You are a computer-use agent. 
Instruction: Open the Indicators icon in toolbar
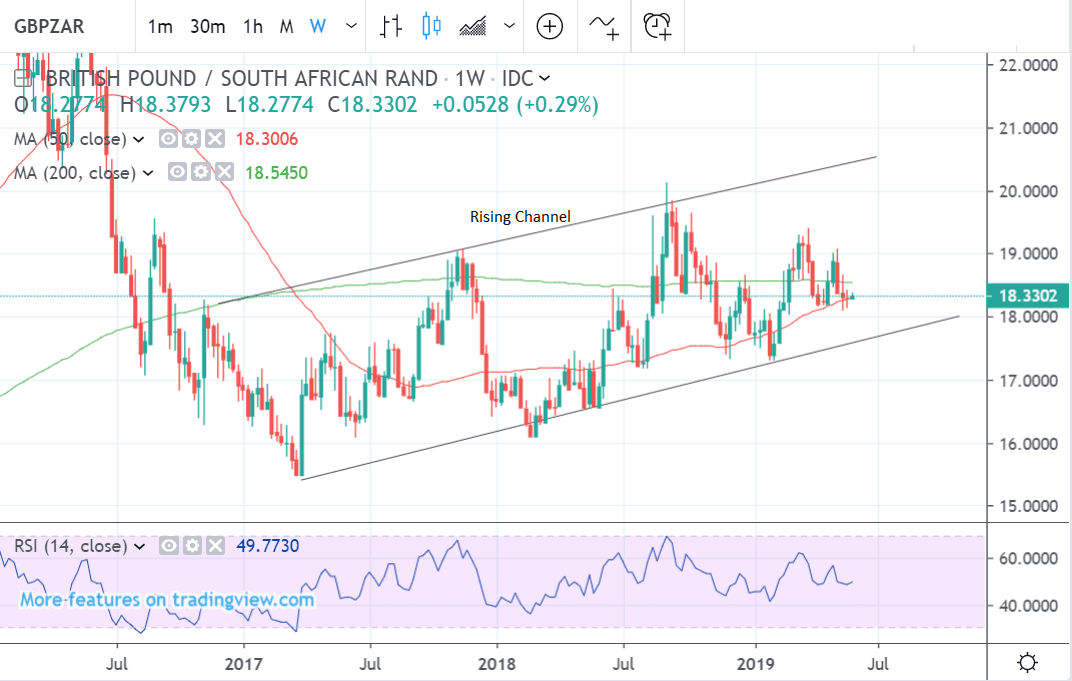[603, 26]
